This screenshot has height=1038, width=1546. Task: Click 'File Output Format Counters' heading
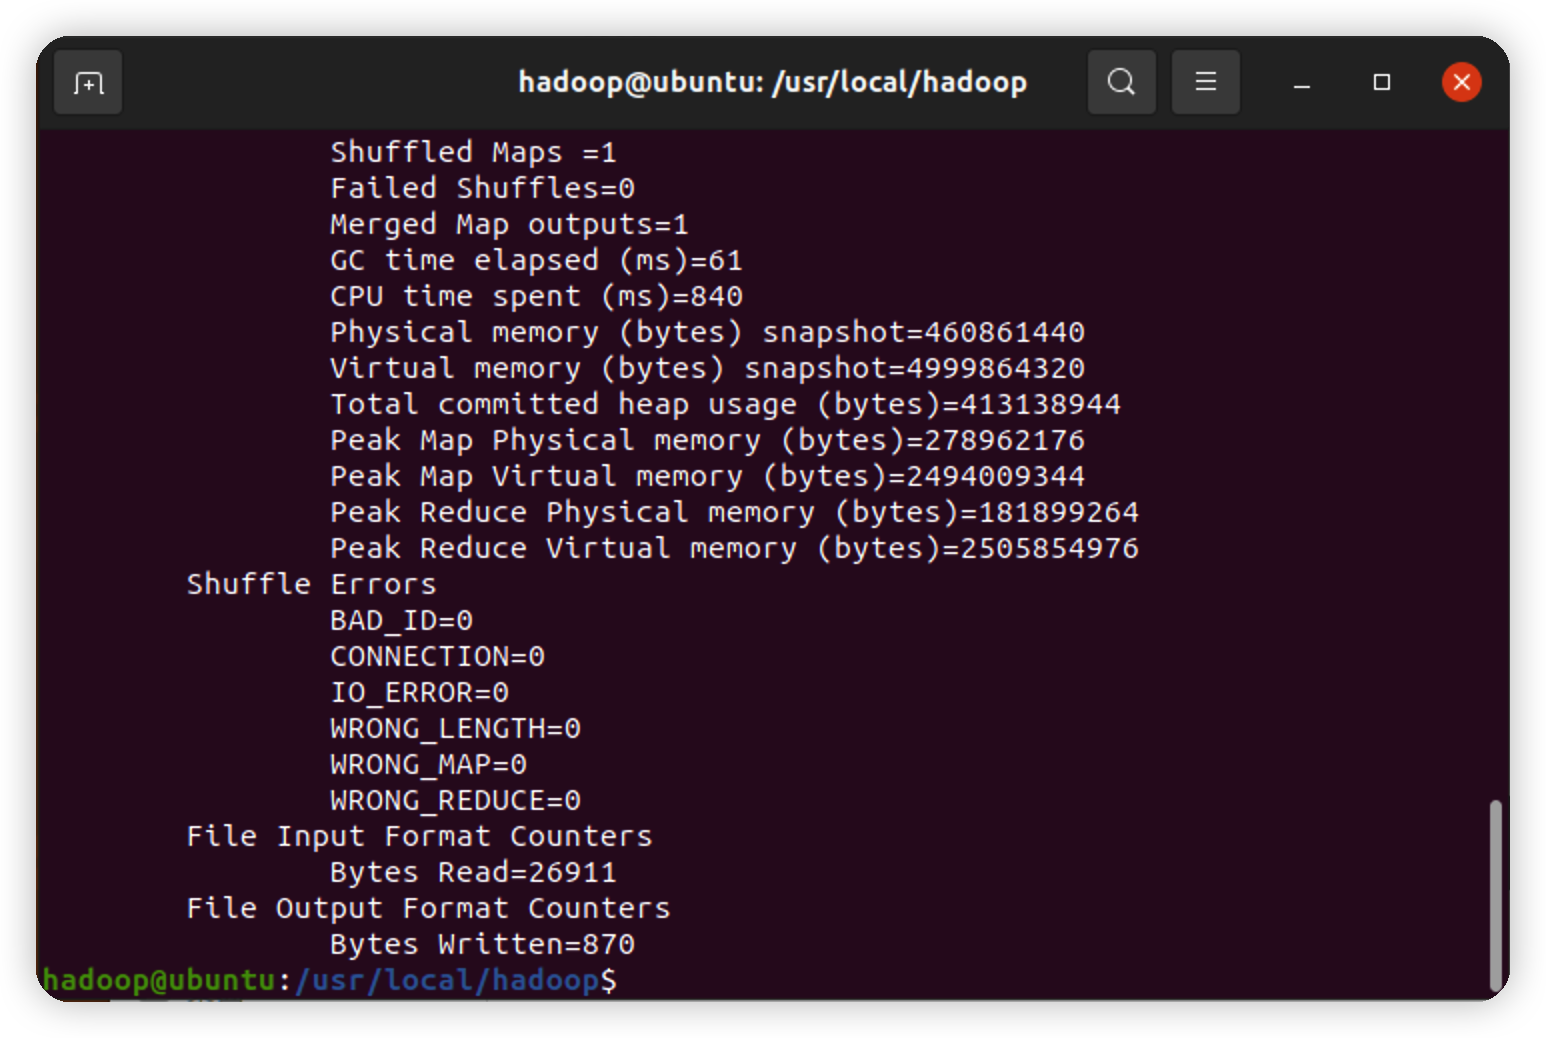pos(428,908)
